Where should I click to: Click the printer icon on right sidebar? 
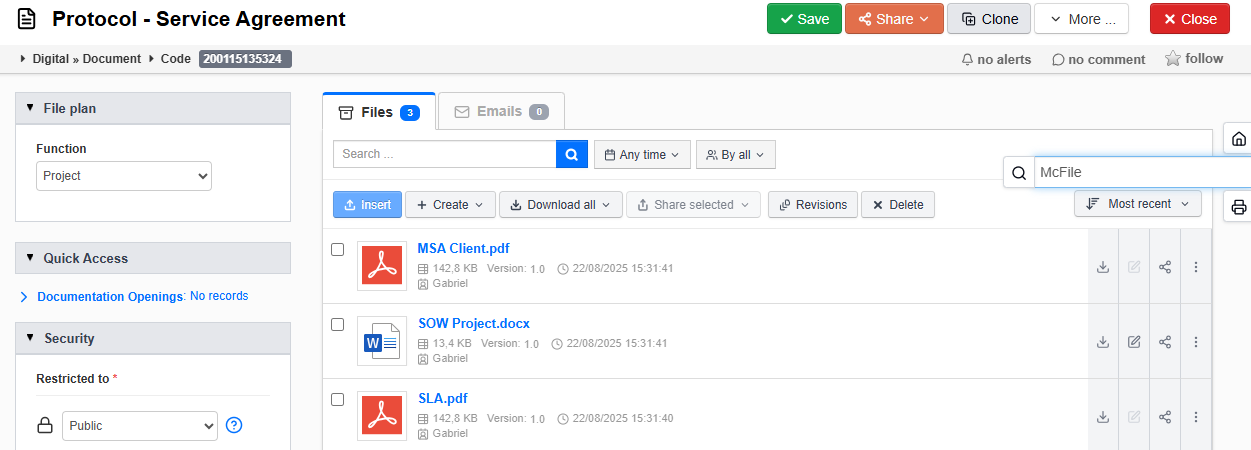(x=1239, y=207)
